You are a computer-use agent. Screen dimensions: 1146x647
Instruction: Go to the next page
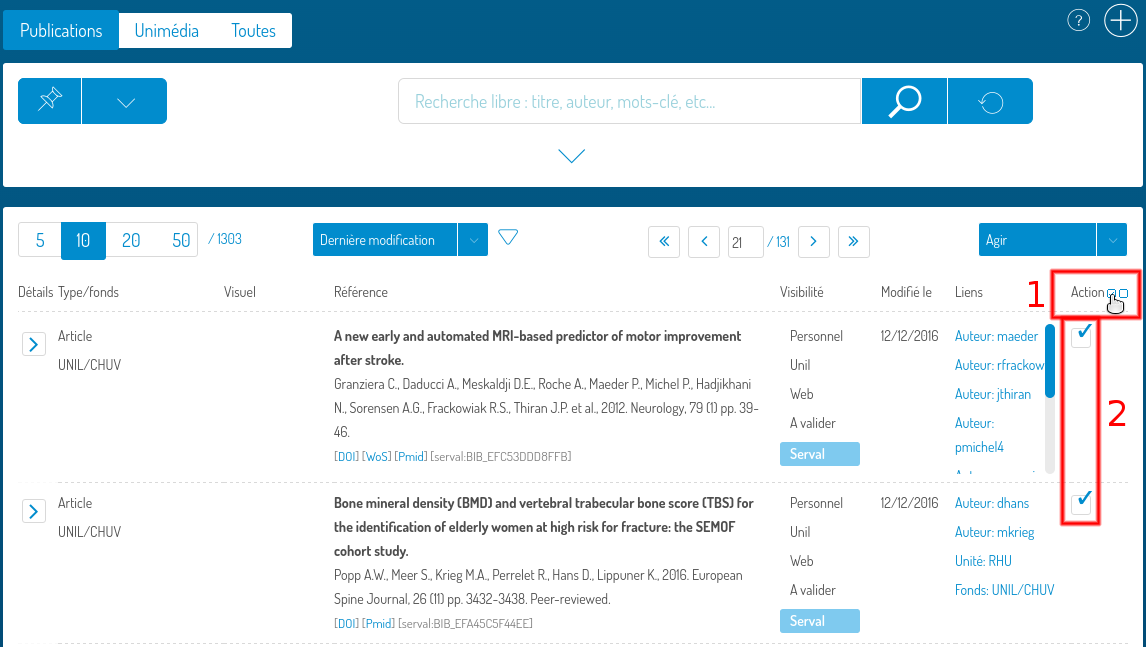[x=813, y=241]
